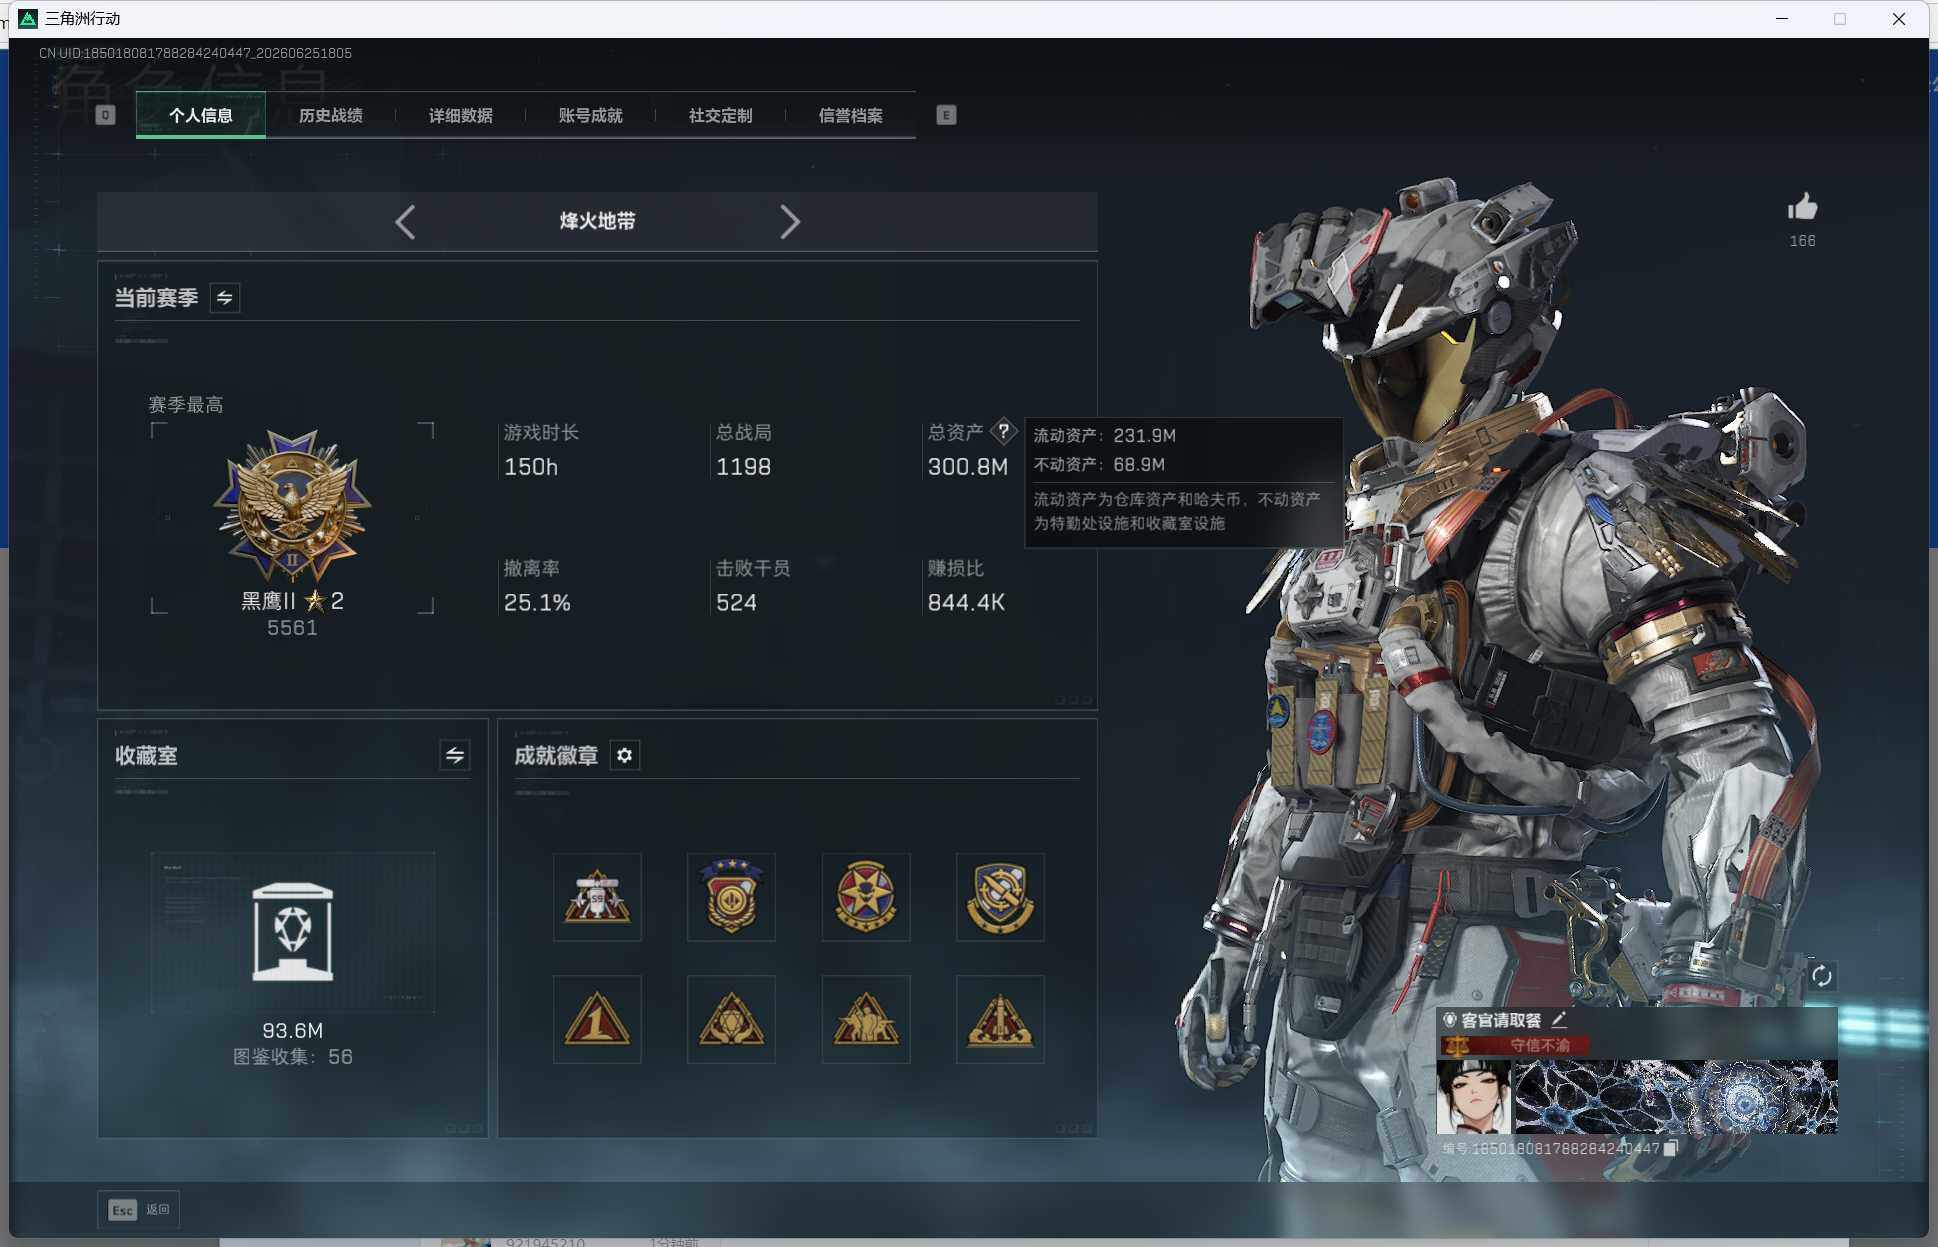This screenshot has width=1938, height=1247.
Task: Go to the 社交定制 tab
Action: 721,115
